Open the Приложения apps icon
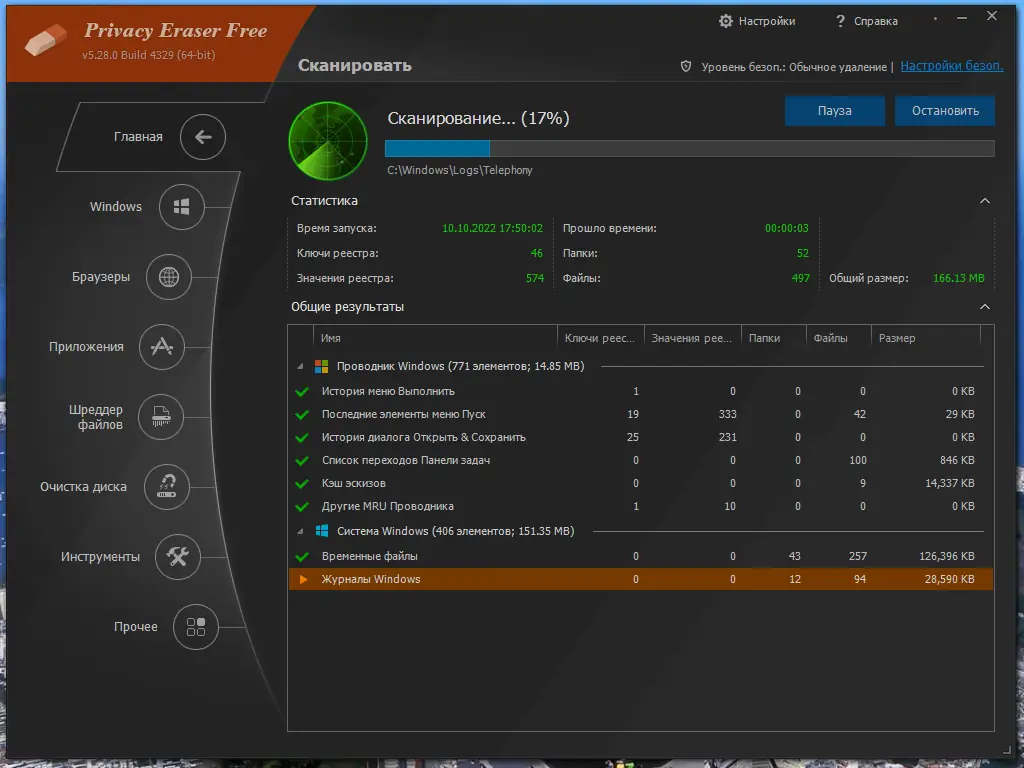1024x768 pixels. (x=162, y=347)
